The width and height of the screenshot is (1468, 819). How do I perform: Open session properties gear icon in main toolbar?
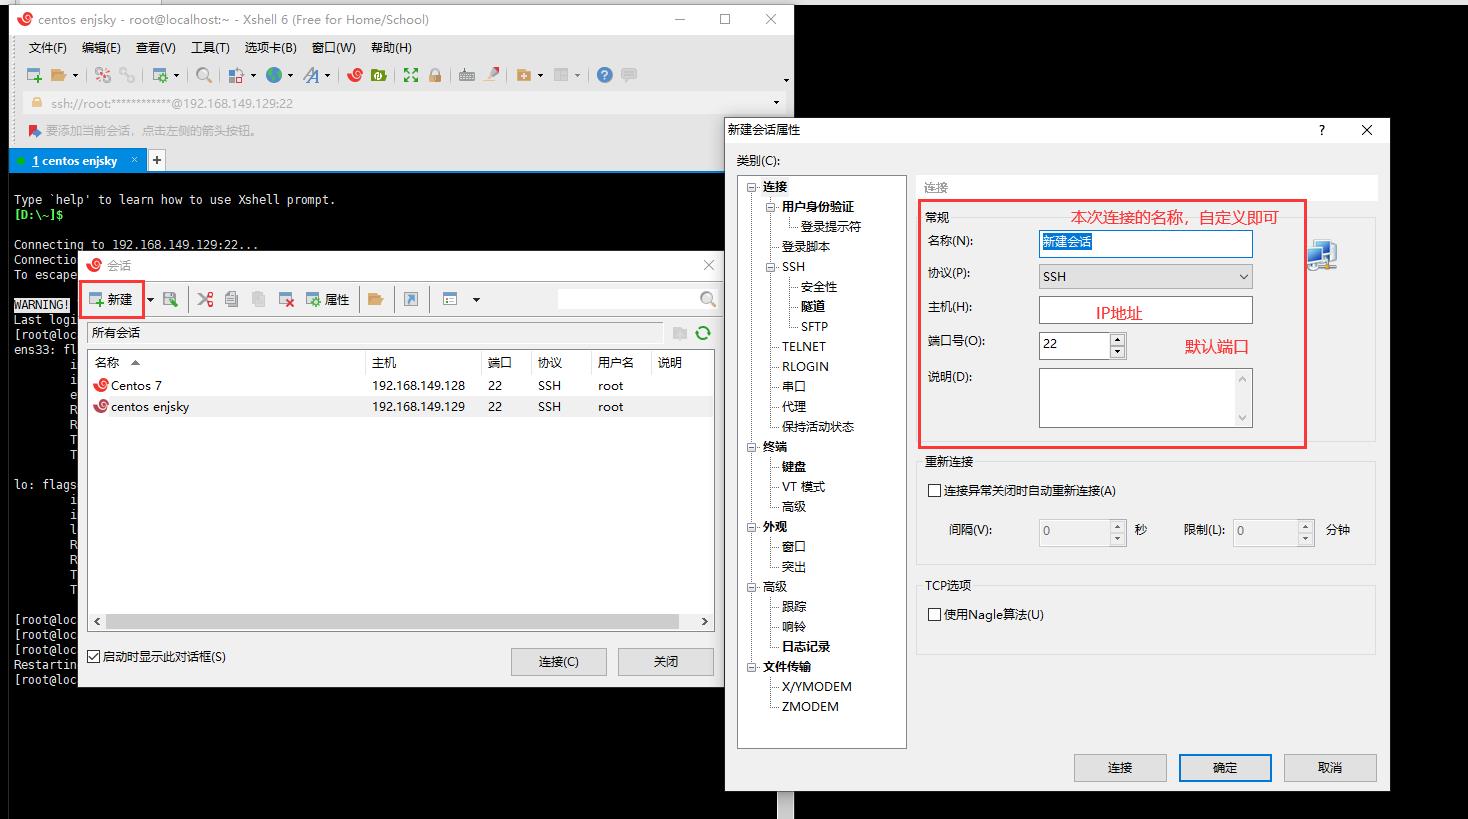[160, 75]
